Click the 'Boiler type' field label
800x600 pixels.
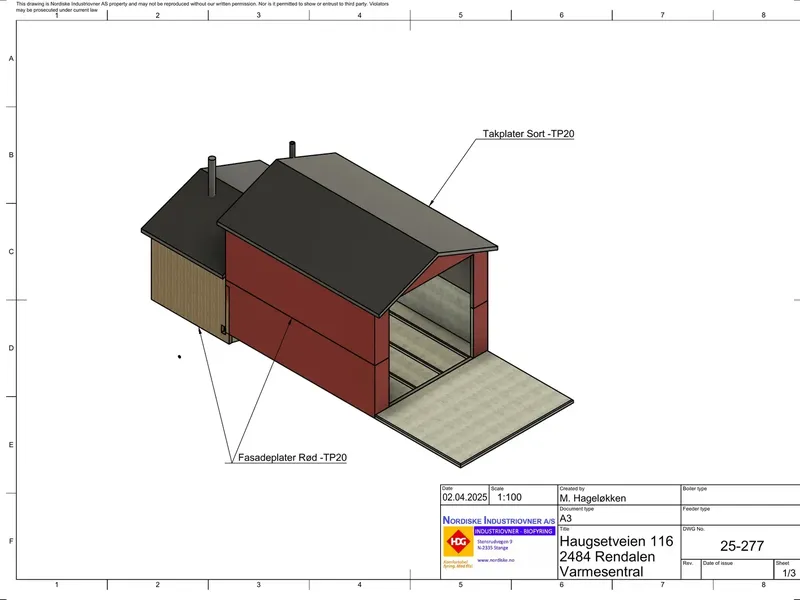click(694, 488)
